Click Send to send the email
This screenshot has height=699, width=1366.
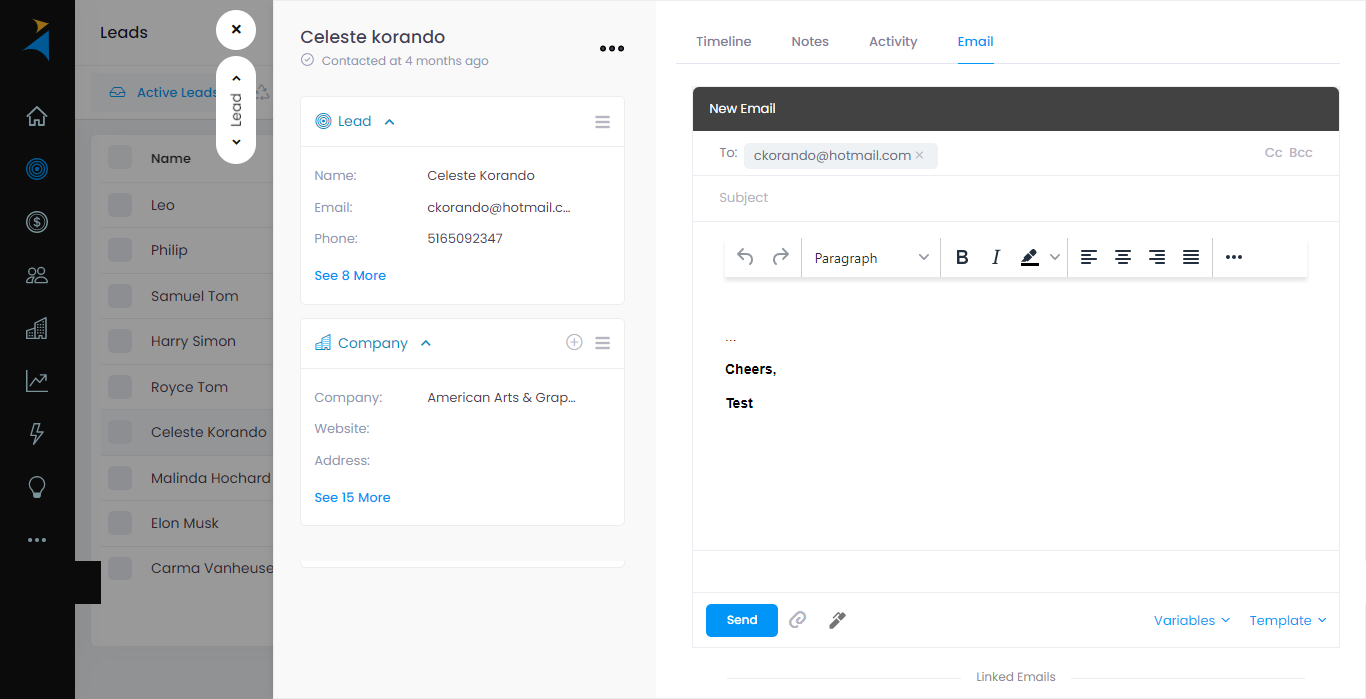click(x=741, y=620)
